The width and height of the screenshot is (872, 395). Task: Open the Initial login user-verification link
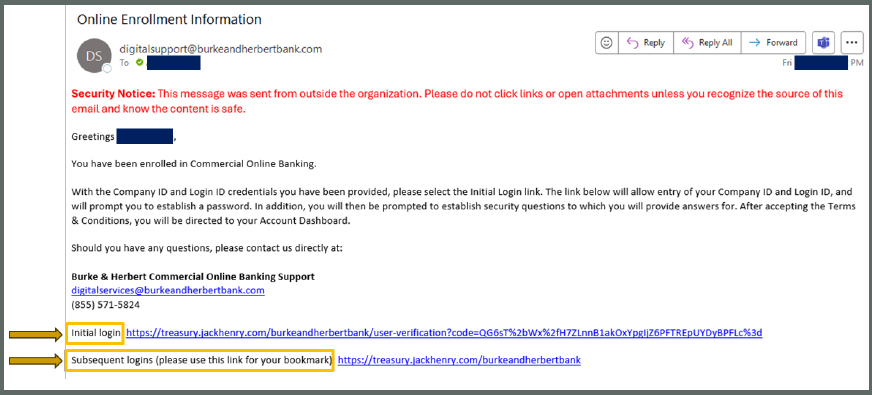(x=444, y=333)
